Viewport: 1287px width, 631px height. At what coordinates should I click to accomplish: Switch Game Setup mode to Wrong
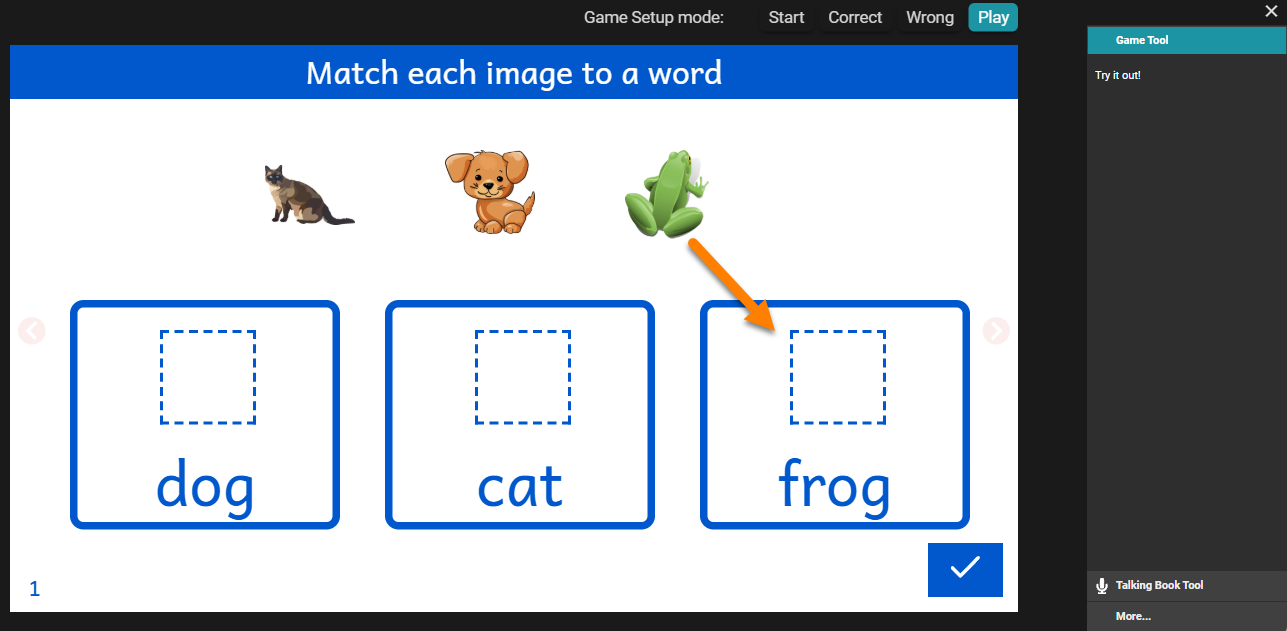click(930, 18)
